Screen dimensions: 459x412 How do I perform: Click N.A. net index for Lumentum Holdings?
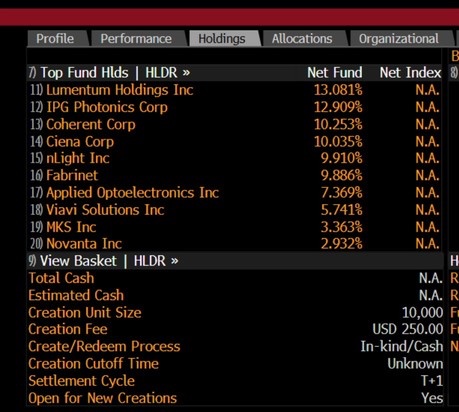coord(427,90)
